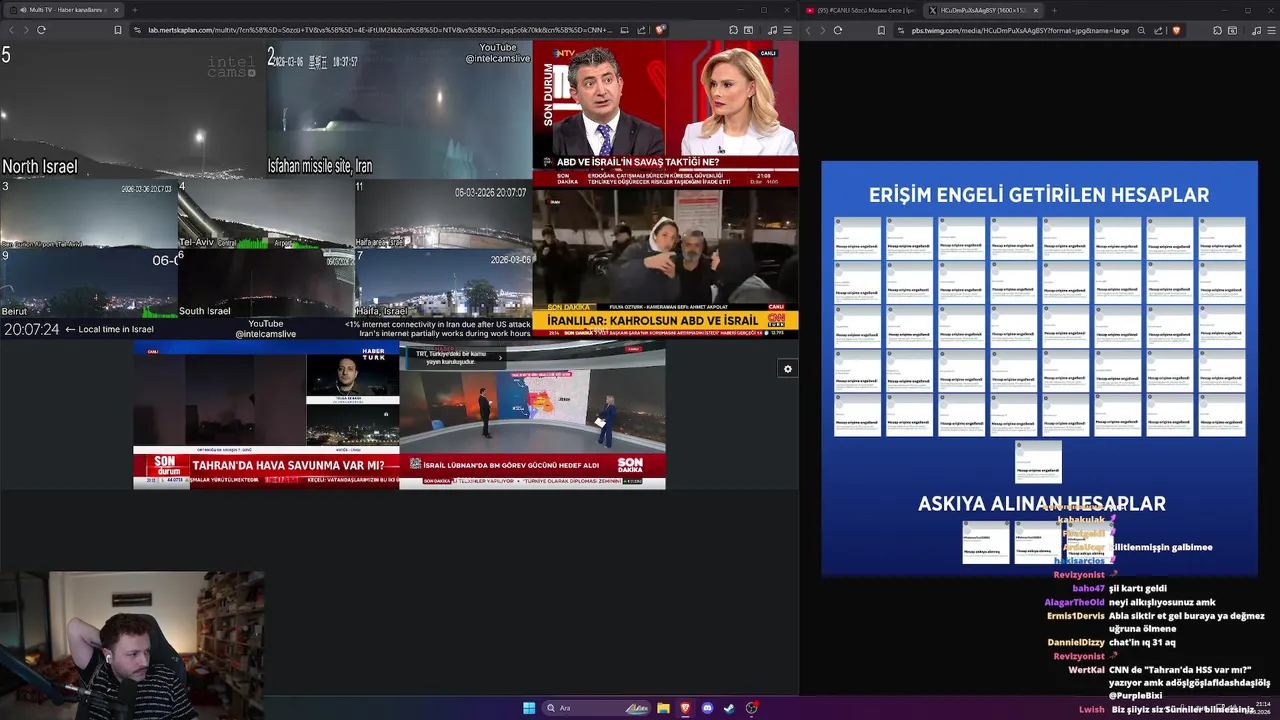Close the Multi TV tab
Screen dimensions: 1280x720
(x=116, y=10)
